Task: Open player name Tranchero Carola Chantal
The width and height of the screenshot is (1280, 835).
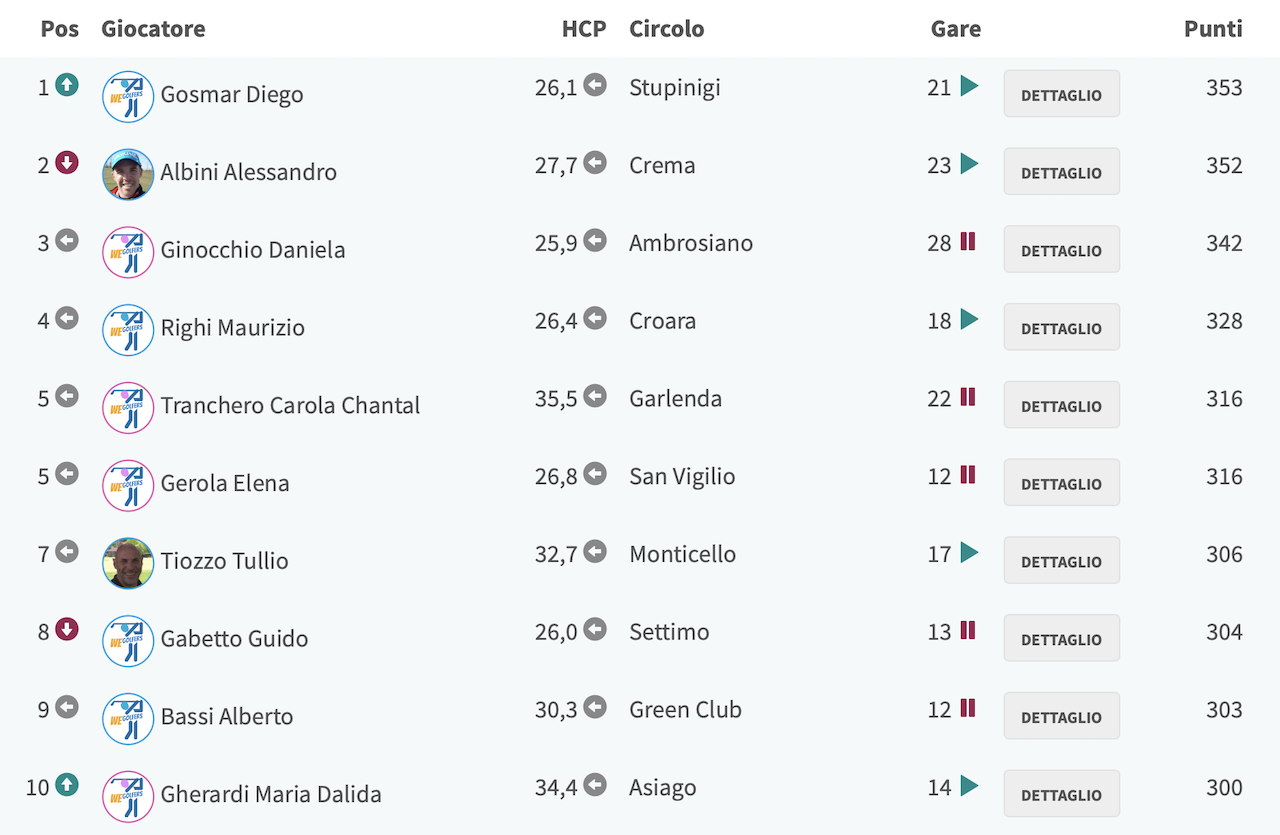Action: (x=290, y=405)
